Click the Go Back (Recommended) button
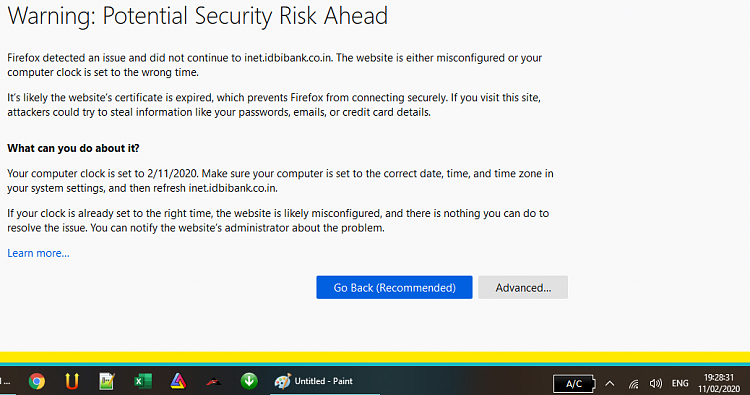Image resolution: width=750 pixels, height=395 pixels. click(x=394, y=287)
